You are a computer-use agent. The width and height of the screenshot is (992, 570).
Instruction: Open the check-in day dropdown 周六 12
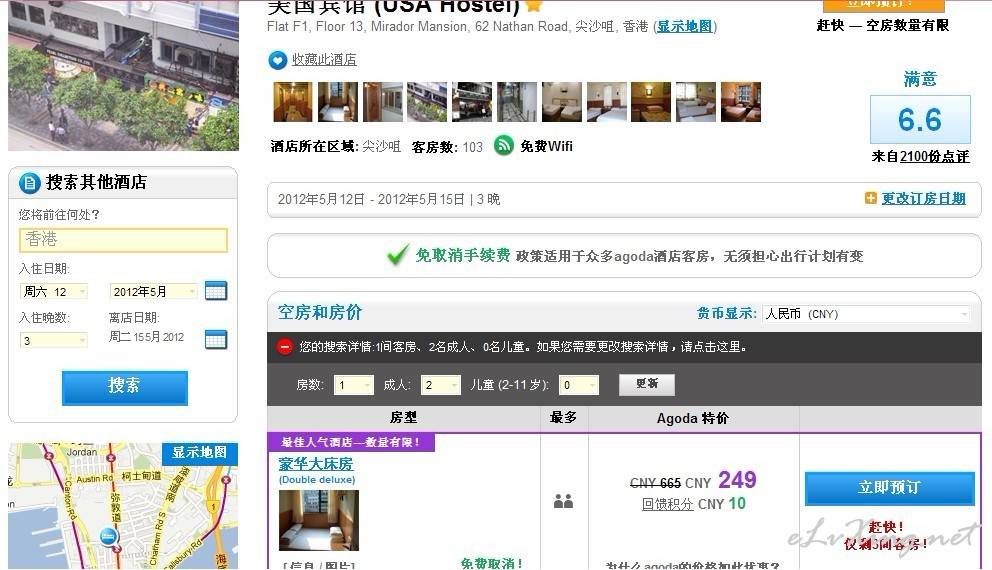point(54,291)
